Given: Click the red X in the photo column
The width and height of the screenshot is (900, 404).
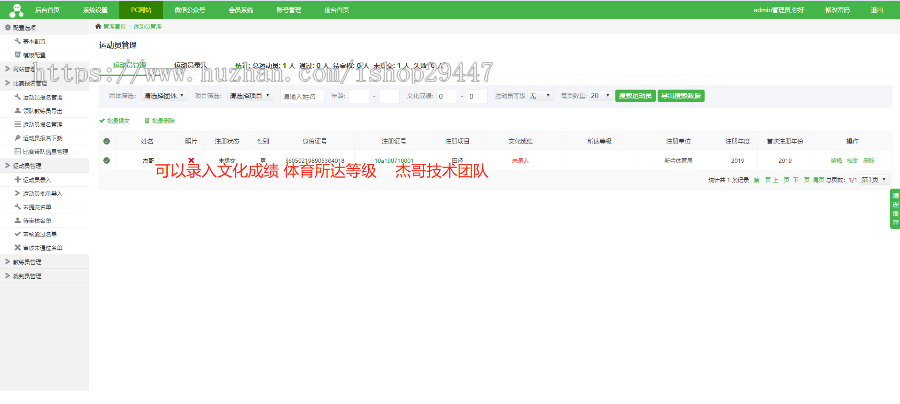Looking at the screenshot, I should click(191, 160).
